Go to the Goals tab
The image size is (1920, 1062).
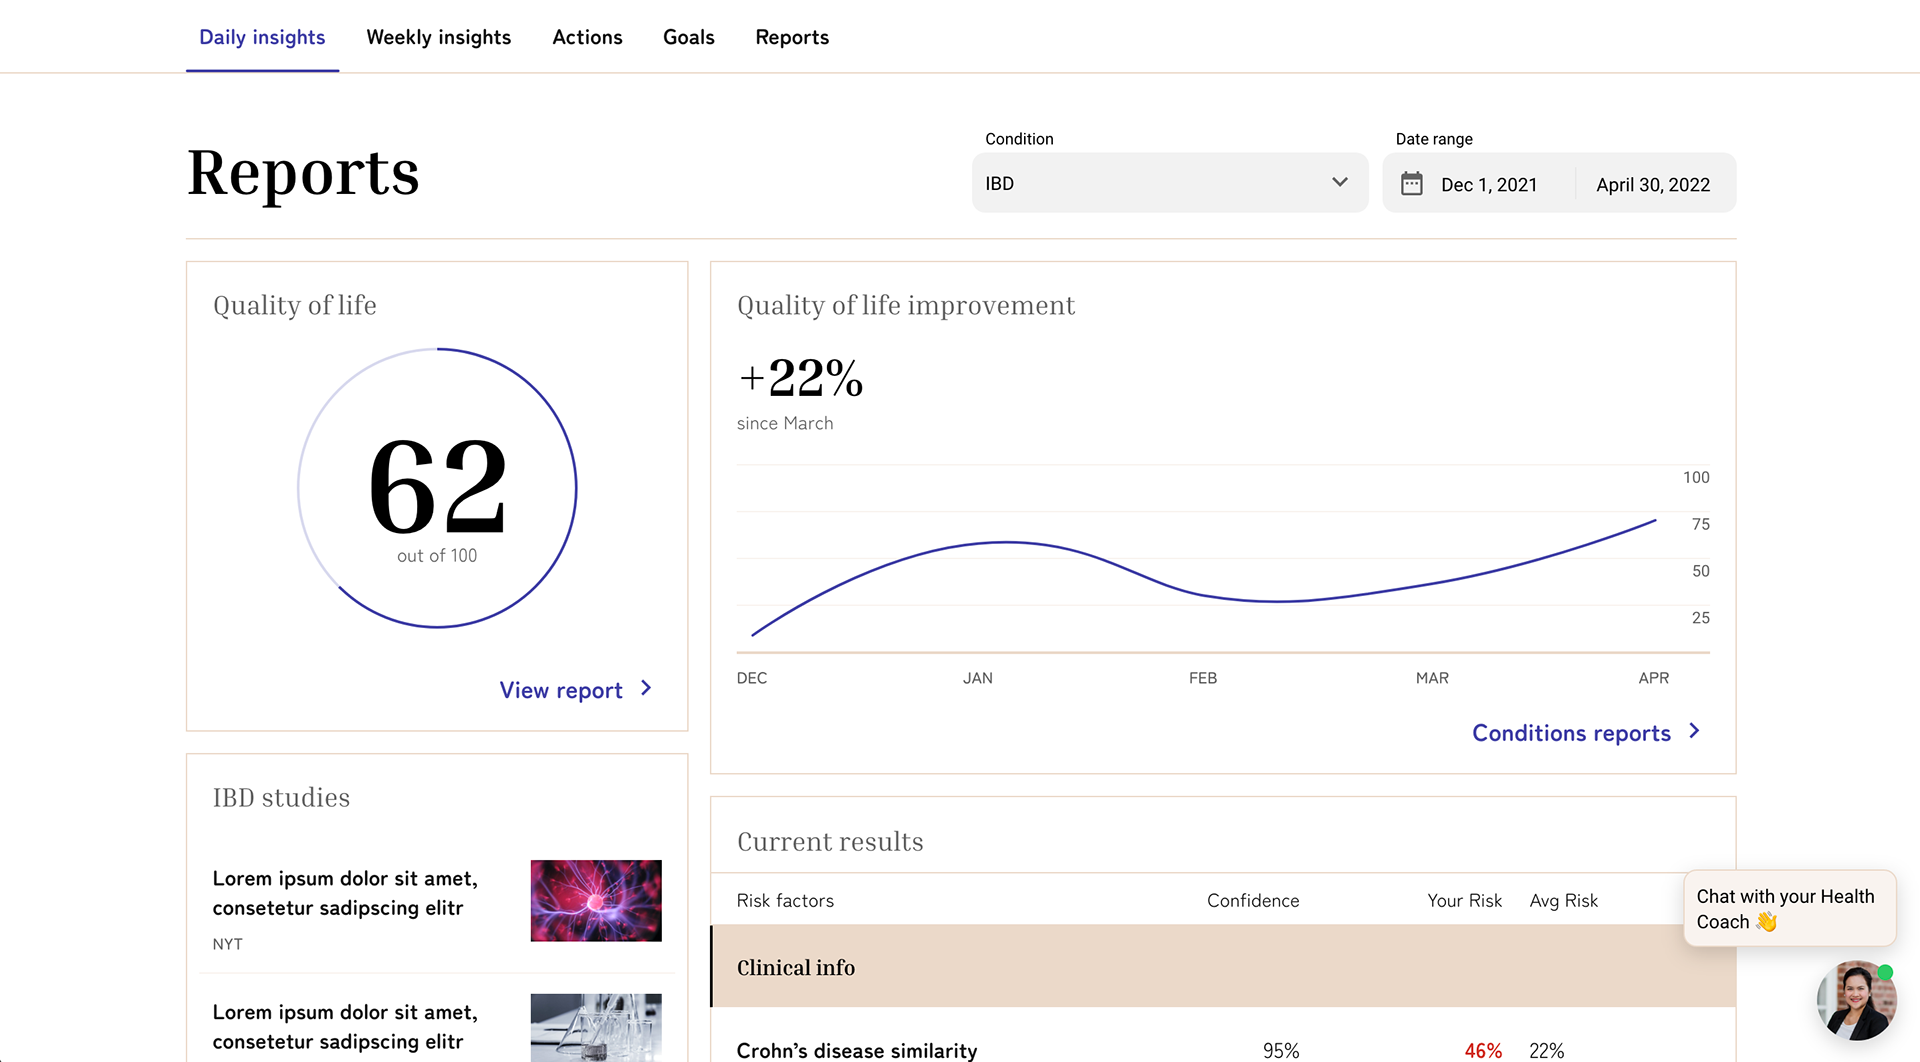point(688,38)
